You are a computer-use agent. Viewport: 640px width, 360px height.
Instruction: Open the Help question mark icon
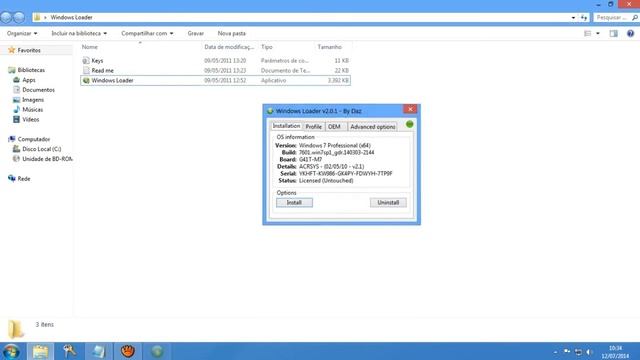click(x=630, y=33)
